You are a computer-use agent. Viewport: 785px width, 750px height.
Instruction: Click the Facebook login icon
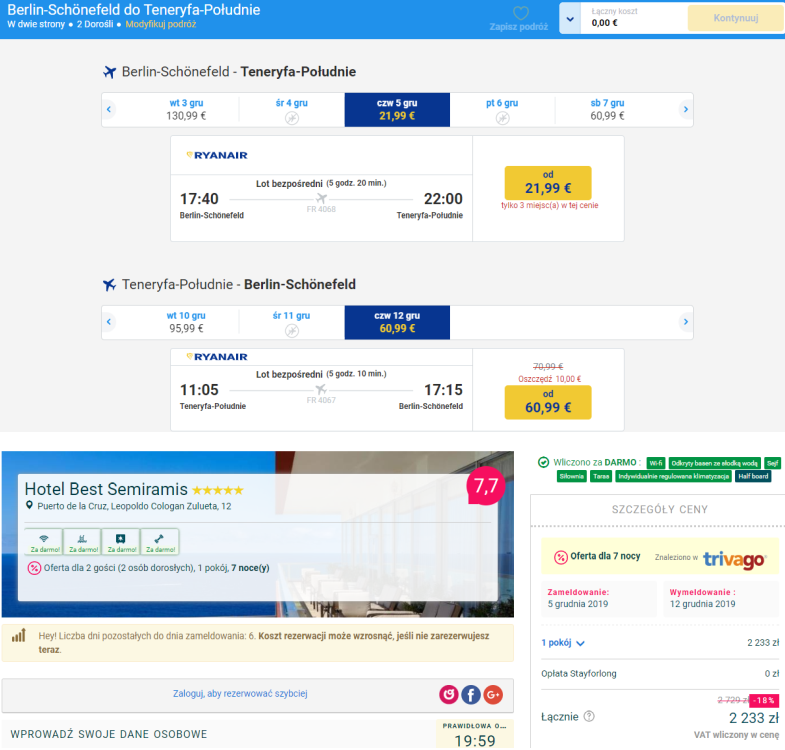coord(471,694)
